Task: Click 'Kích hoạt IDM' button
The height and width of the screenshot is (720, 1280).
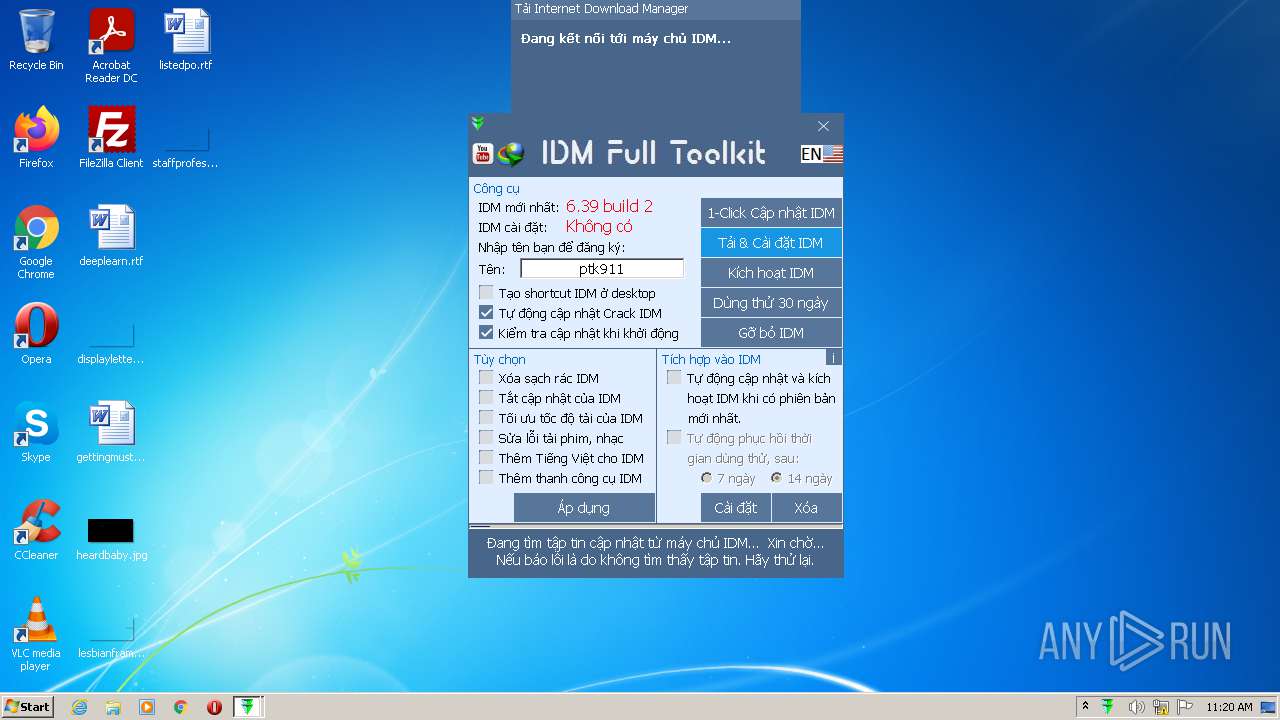Action: click(x=771, y=273)
